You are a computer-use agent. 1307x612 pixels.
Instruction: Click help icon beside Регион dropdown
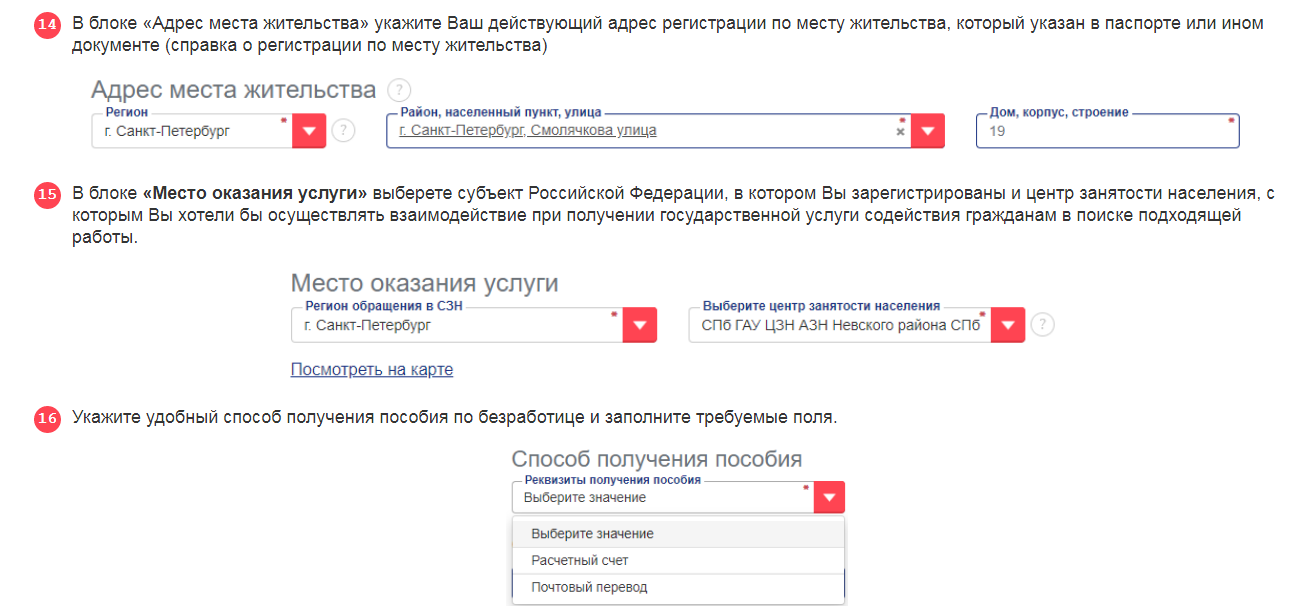343,131
